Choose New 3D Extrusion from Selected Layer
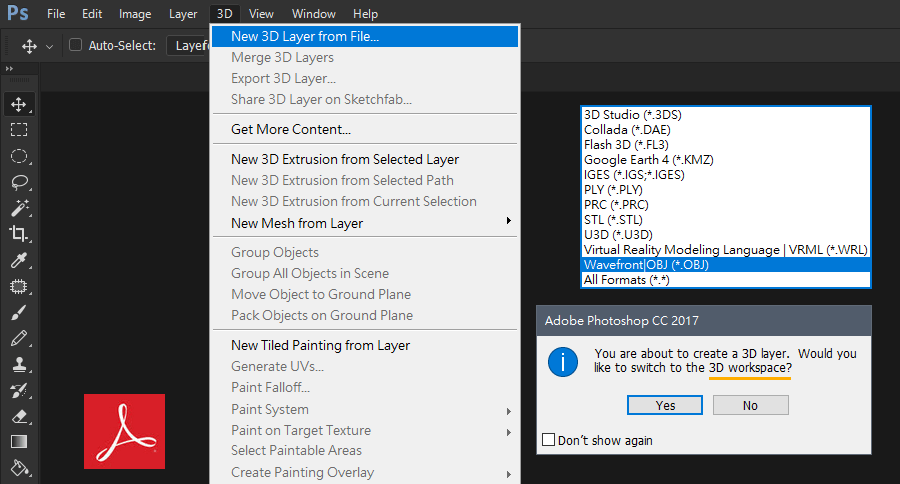This screenshot has width=900, height=484. pyautogui.click(x=365, y=159)
